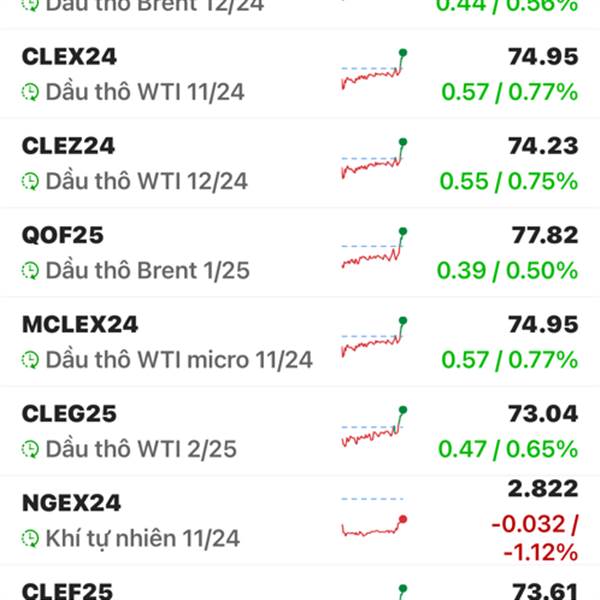This screenshot has width=600, height=600.
Task: Open the CLEX24 sparkline chart
Action: click(x=374, y=69)
